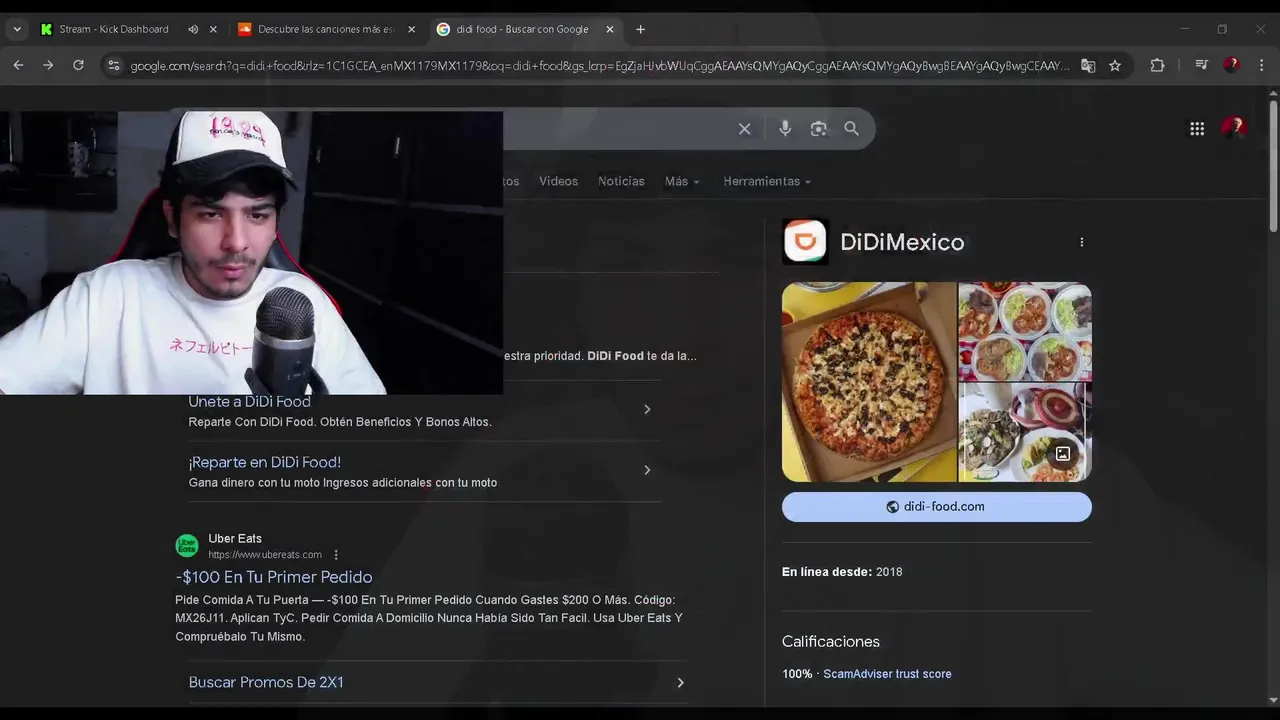This screenshot has height=720, width=1280.
Task: Bookmark this page with the star icon
Action: tap(1115, 66)
